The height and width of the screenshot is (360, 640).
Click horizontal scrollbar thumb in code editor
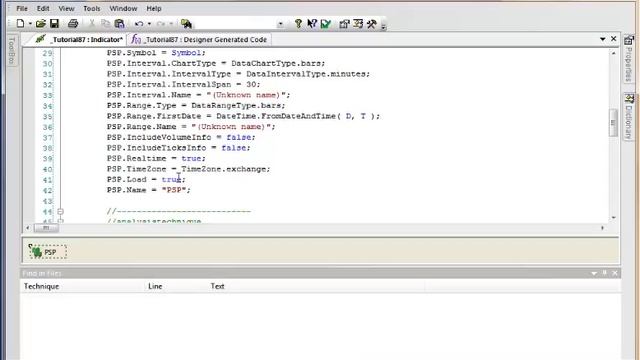point(46,228)
